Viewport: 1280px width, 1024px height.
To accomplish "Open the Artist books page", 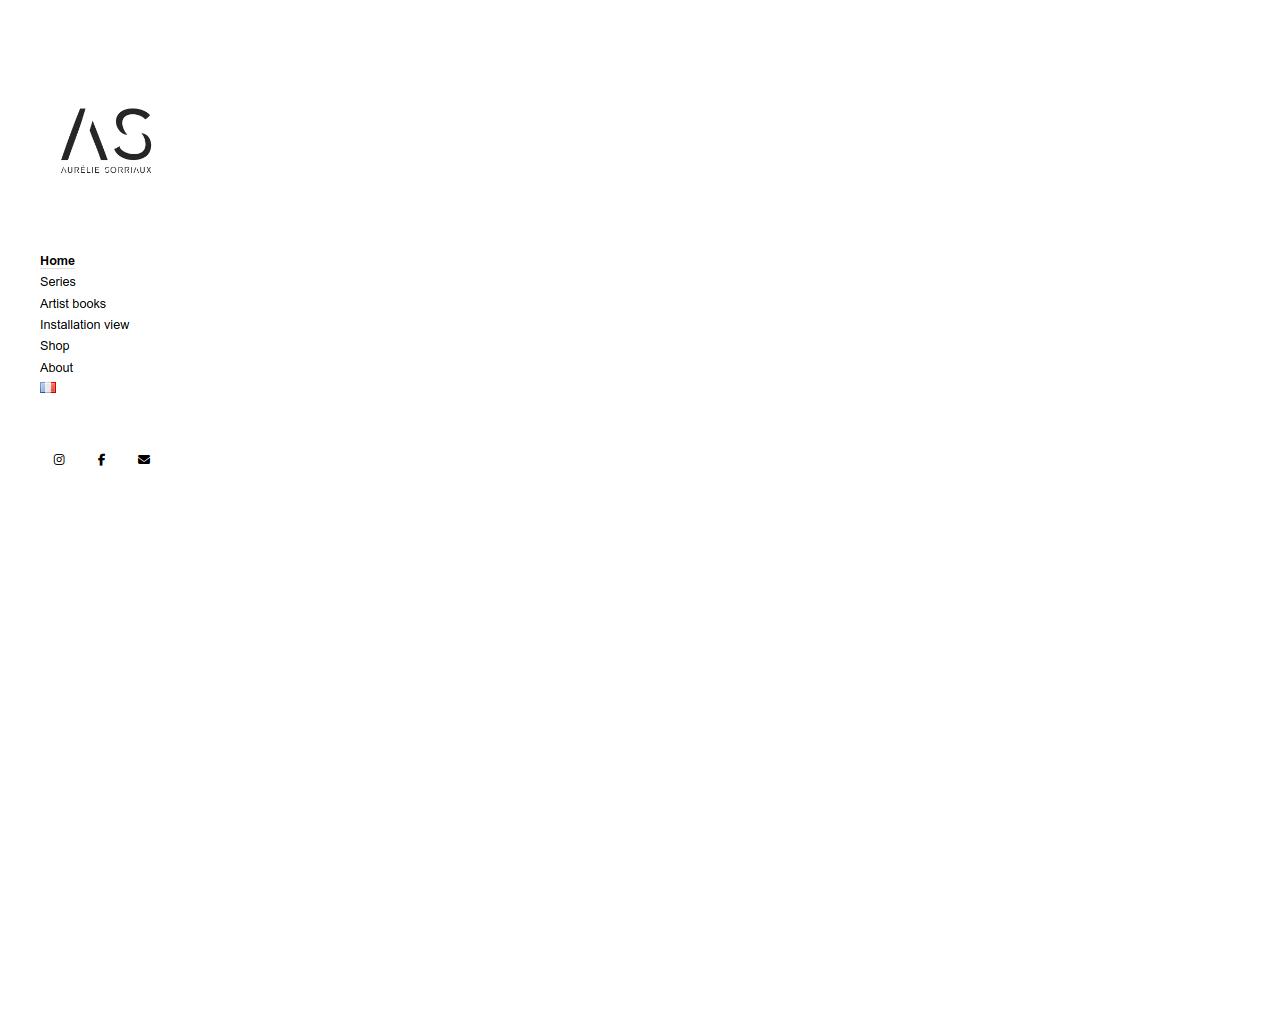I will [x=73, y=304].
